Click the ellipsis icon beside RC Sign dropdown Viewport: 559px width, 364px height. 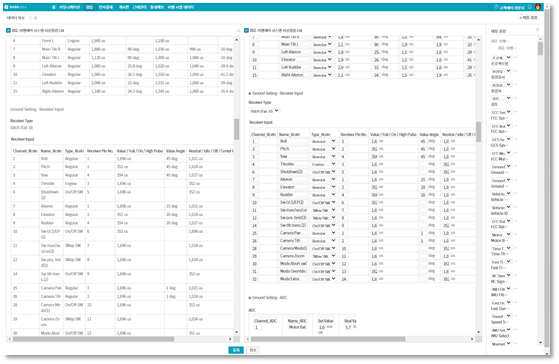coord(516,275)
